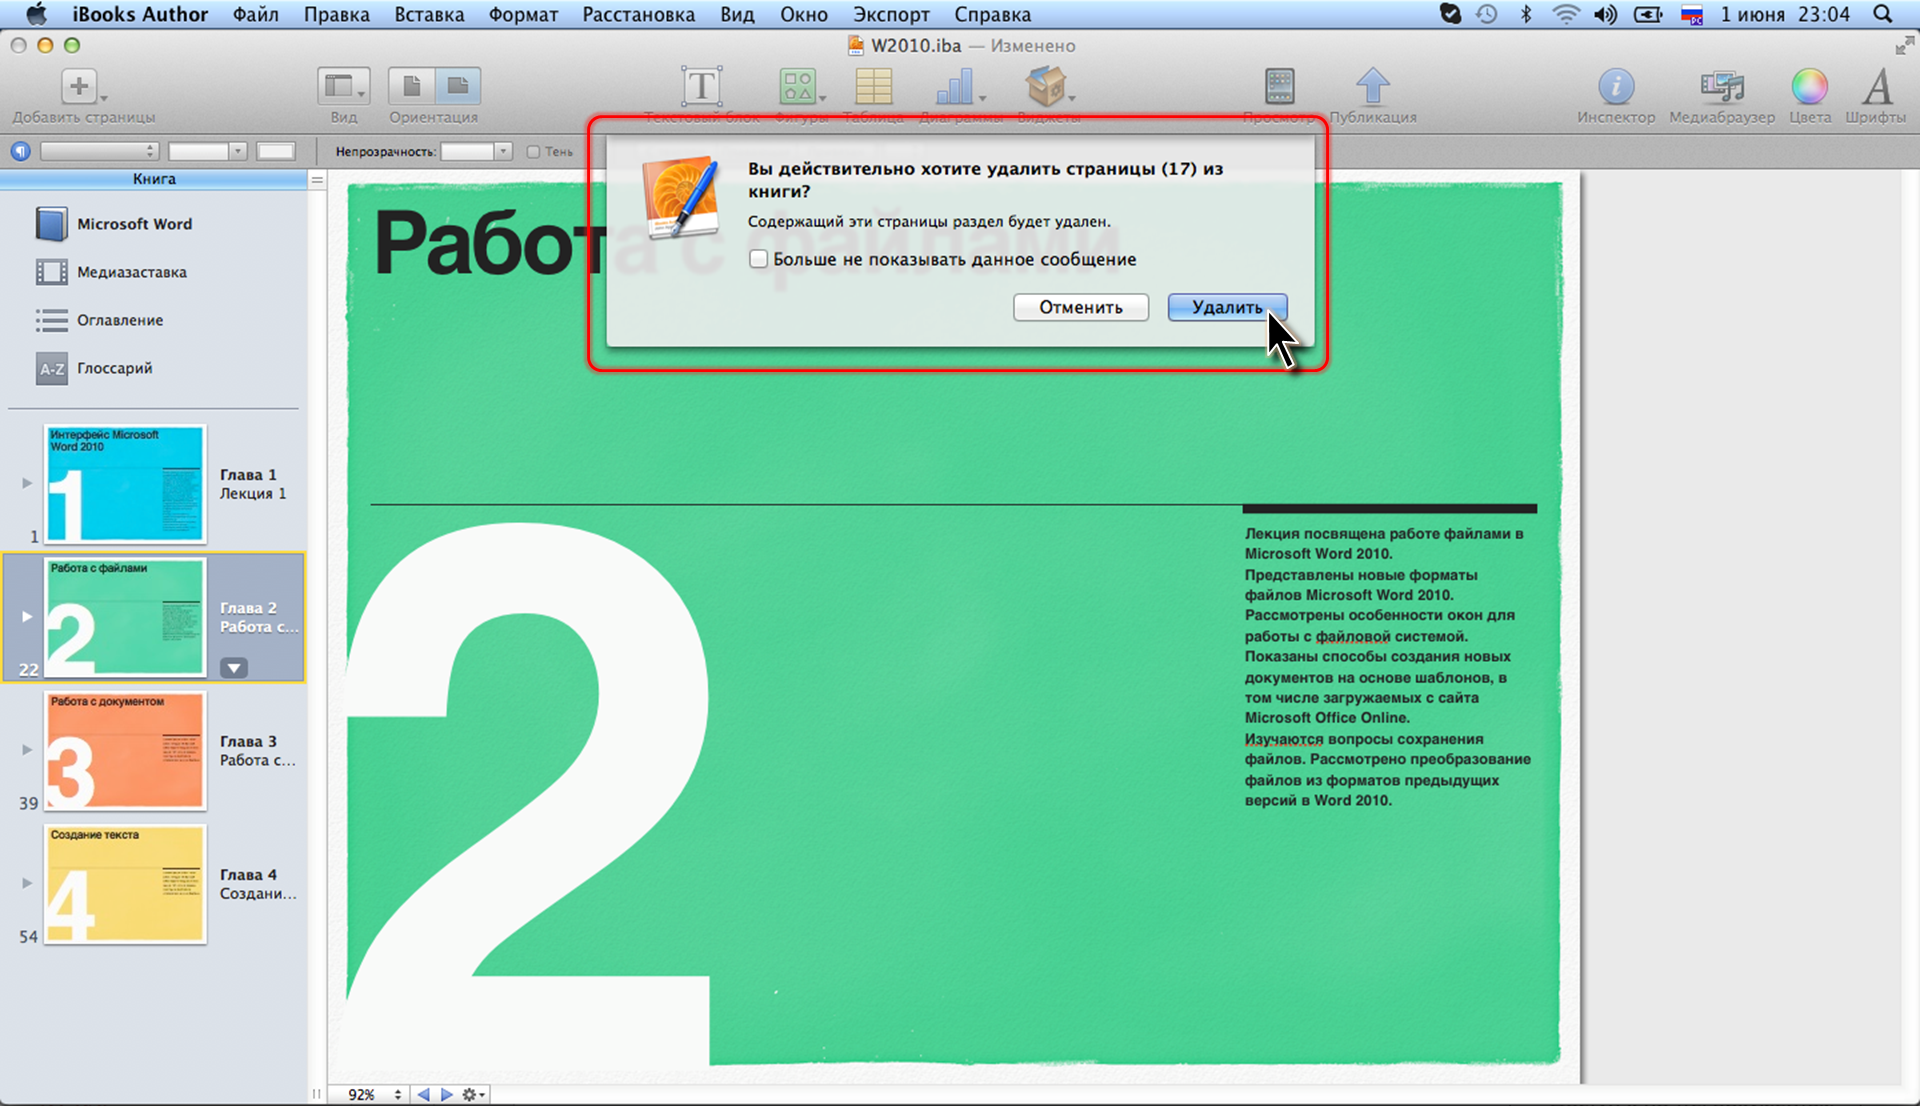Expand Глава 3 disclosure triangle
This screenshot has height=1106, width=1920.
27,749
